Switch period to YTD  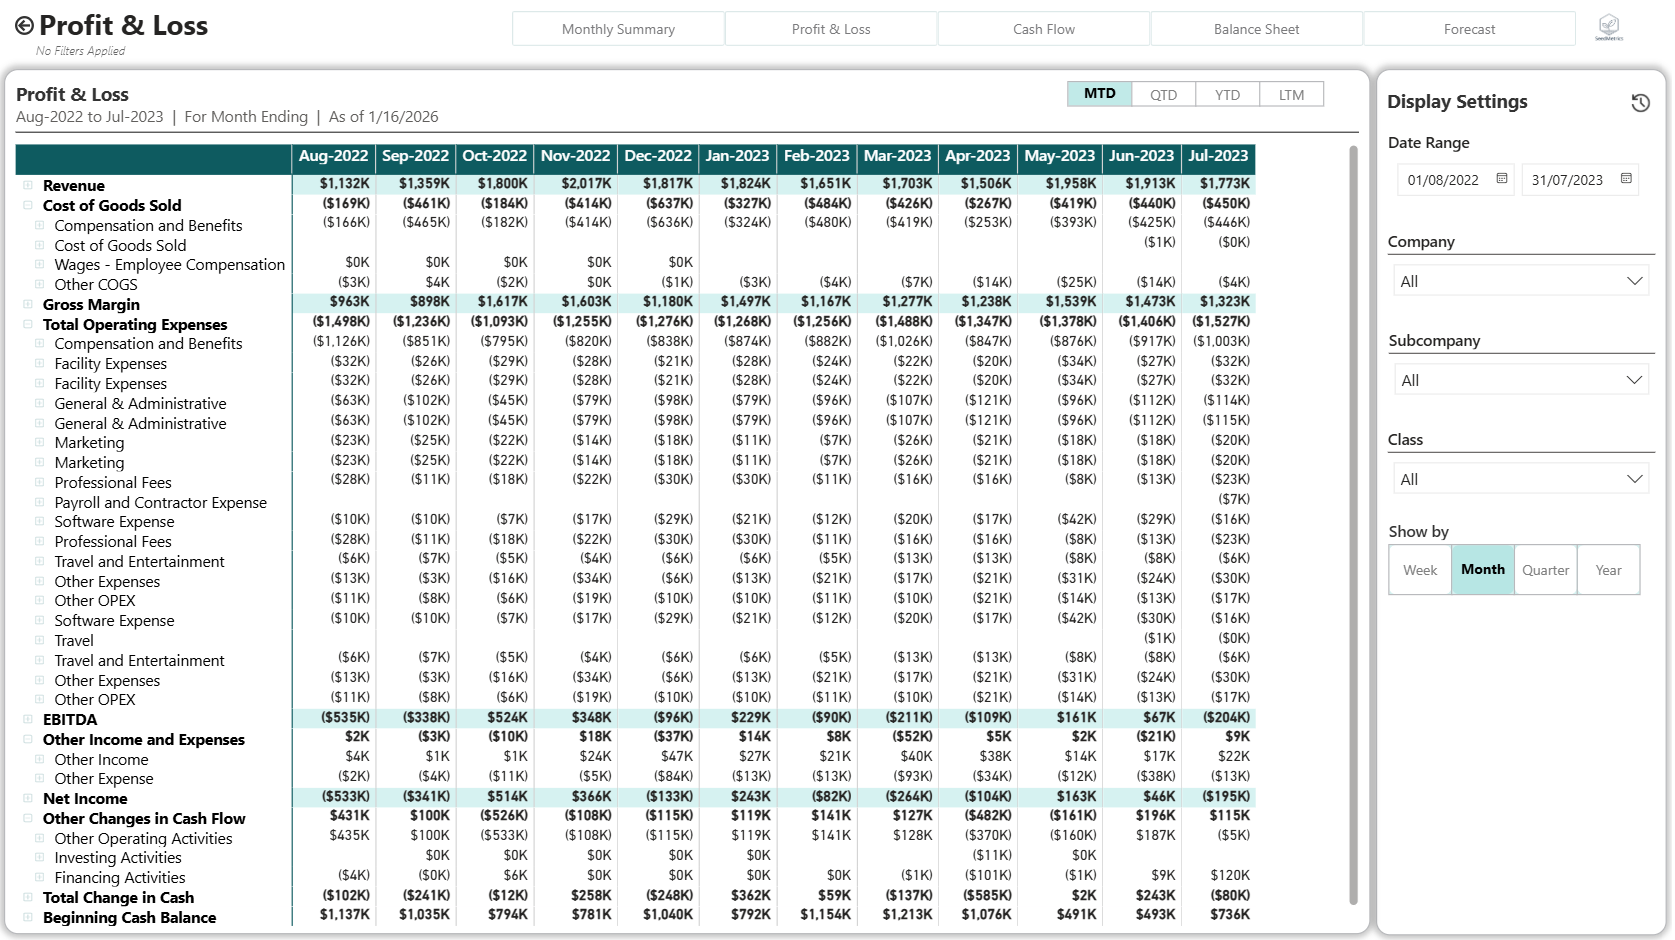1227,93
